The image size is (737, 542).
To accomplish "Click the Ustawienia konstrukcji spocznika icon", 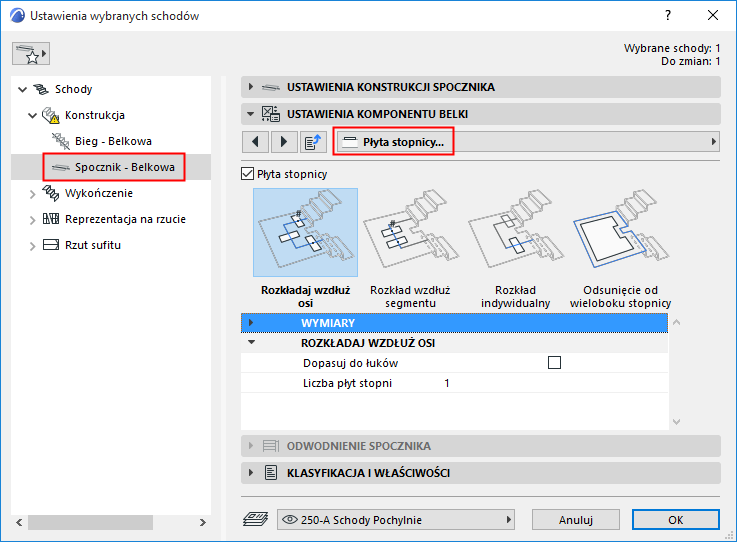I will pos(271,87).
